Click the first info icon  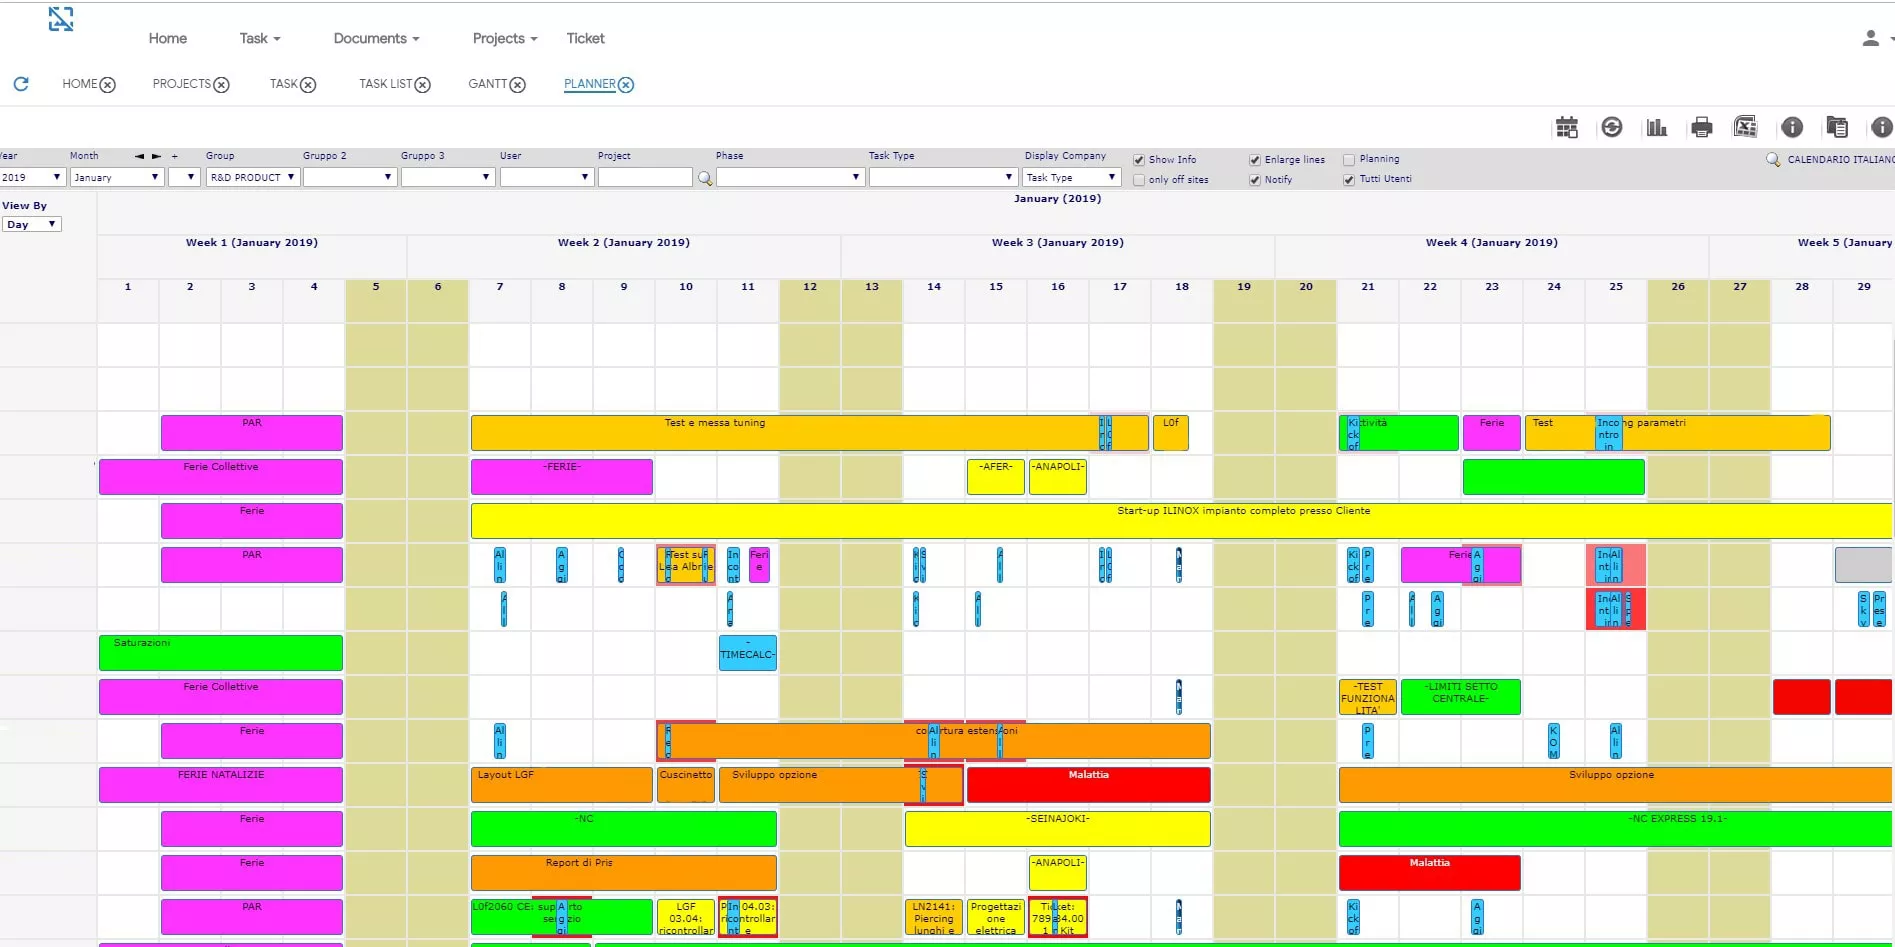coord(1792,127)
